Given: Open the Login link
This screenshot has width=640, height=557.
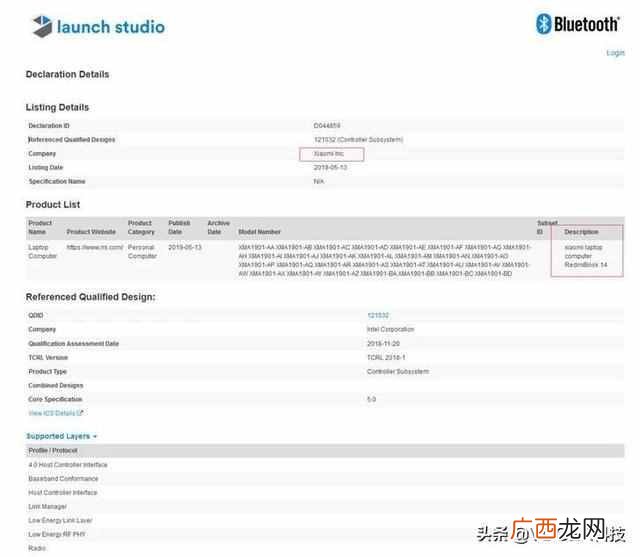Looking at the screenshot, I should (x=615, y=53).
